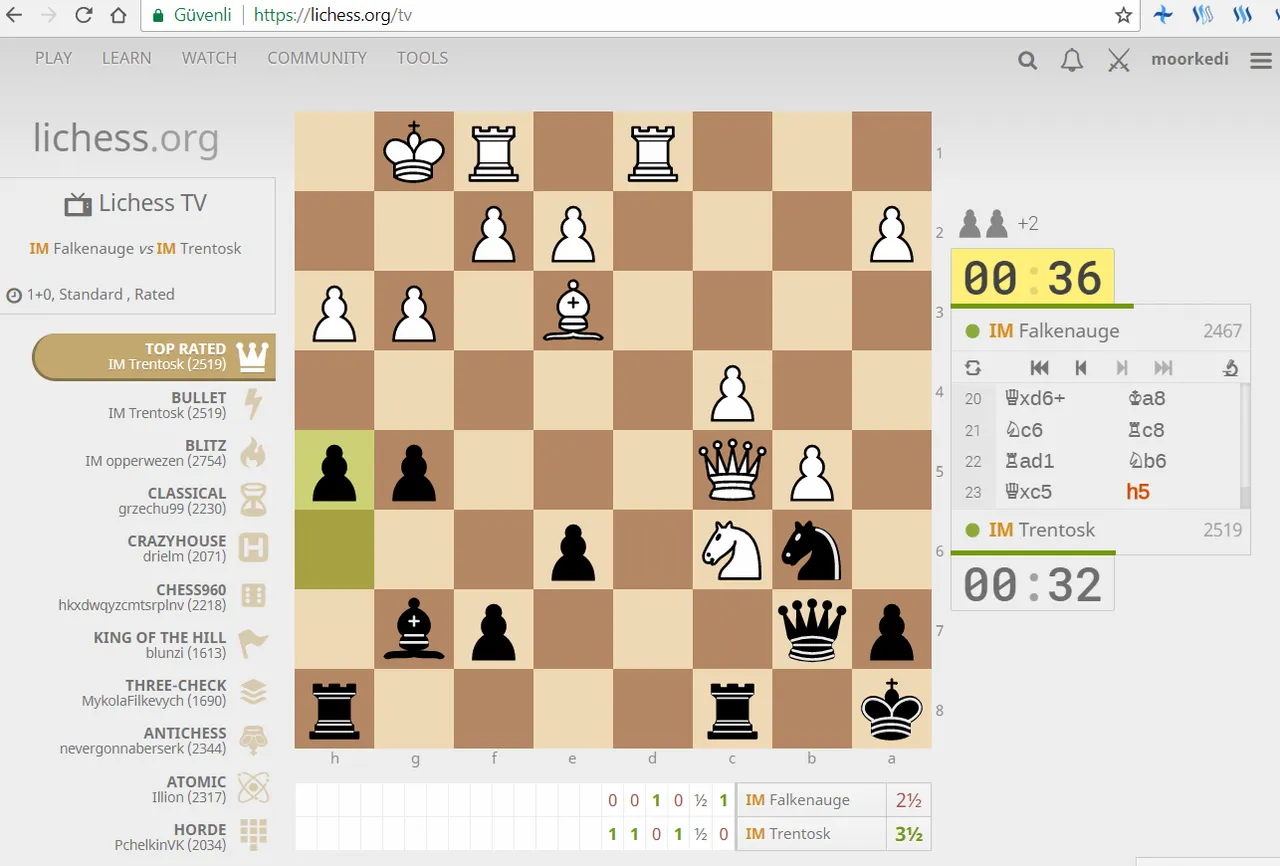
Task: Select the KING OF THE HILL channel
Action: click(155, 645)
